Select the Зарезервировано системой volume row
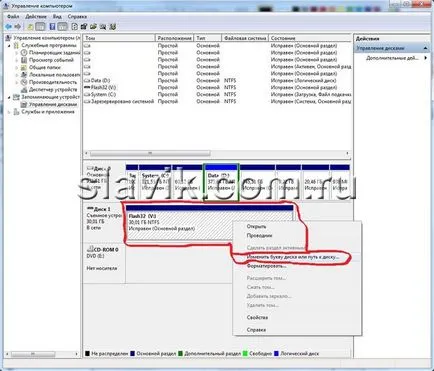The width and height of the screenshot is (434, 371). [217, 101]
